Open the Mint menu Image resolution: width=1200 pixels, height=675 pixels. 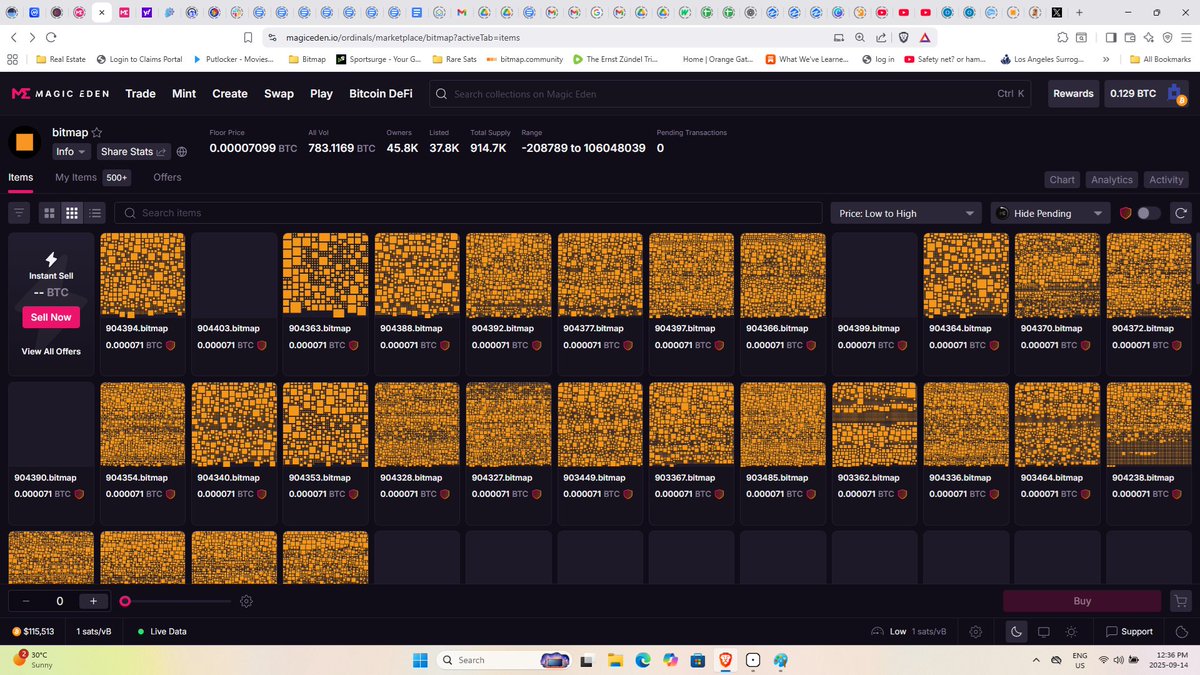tap(184, 94)
